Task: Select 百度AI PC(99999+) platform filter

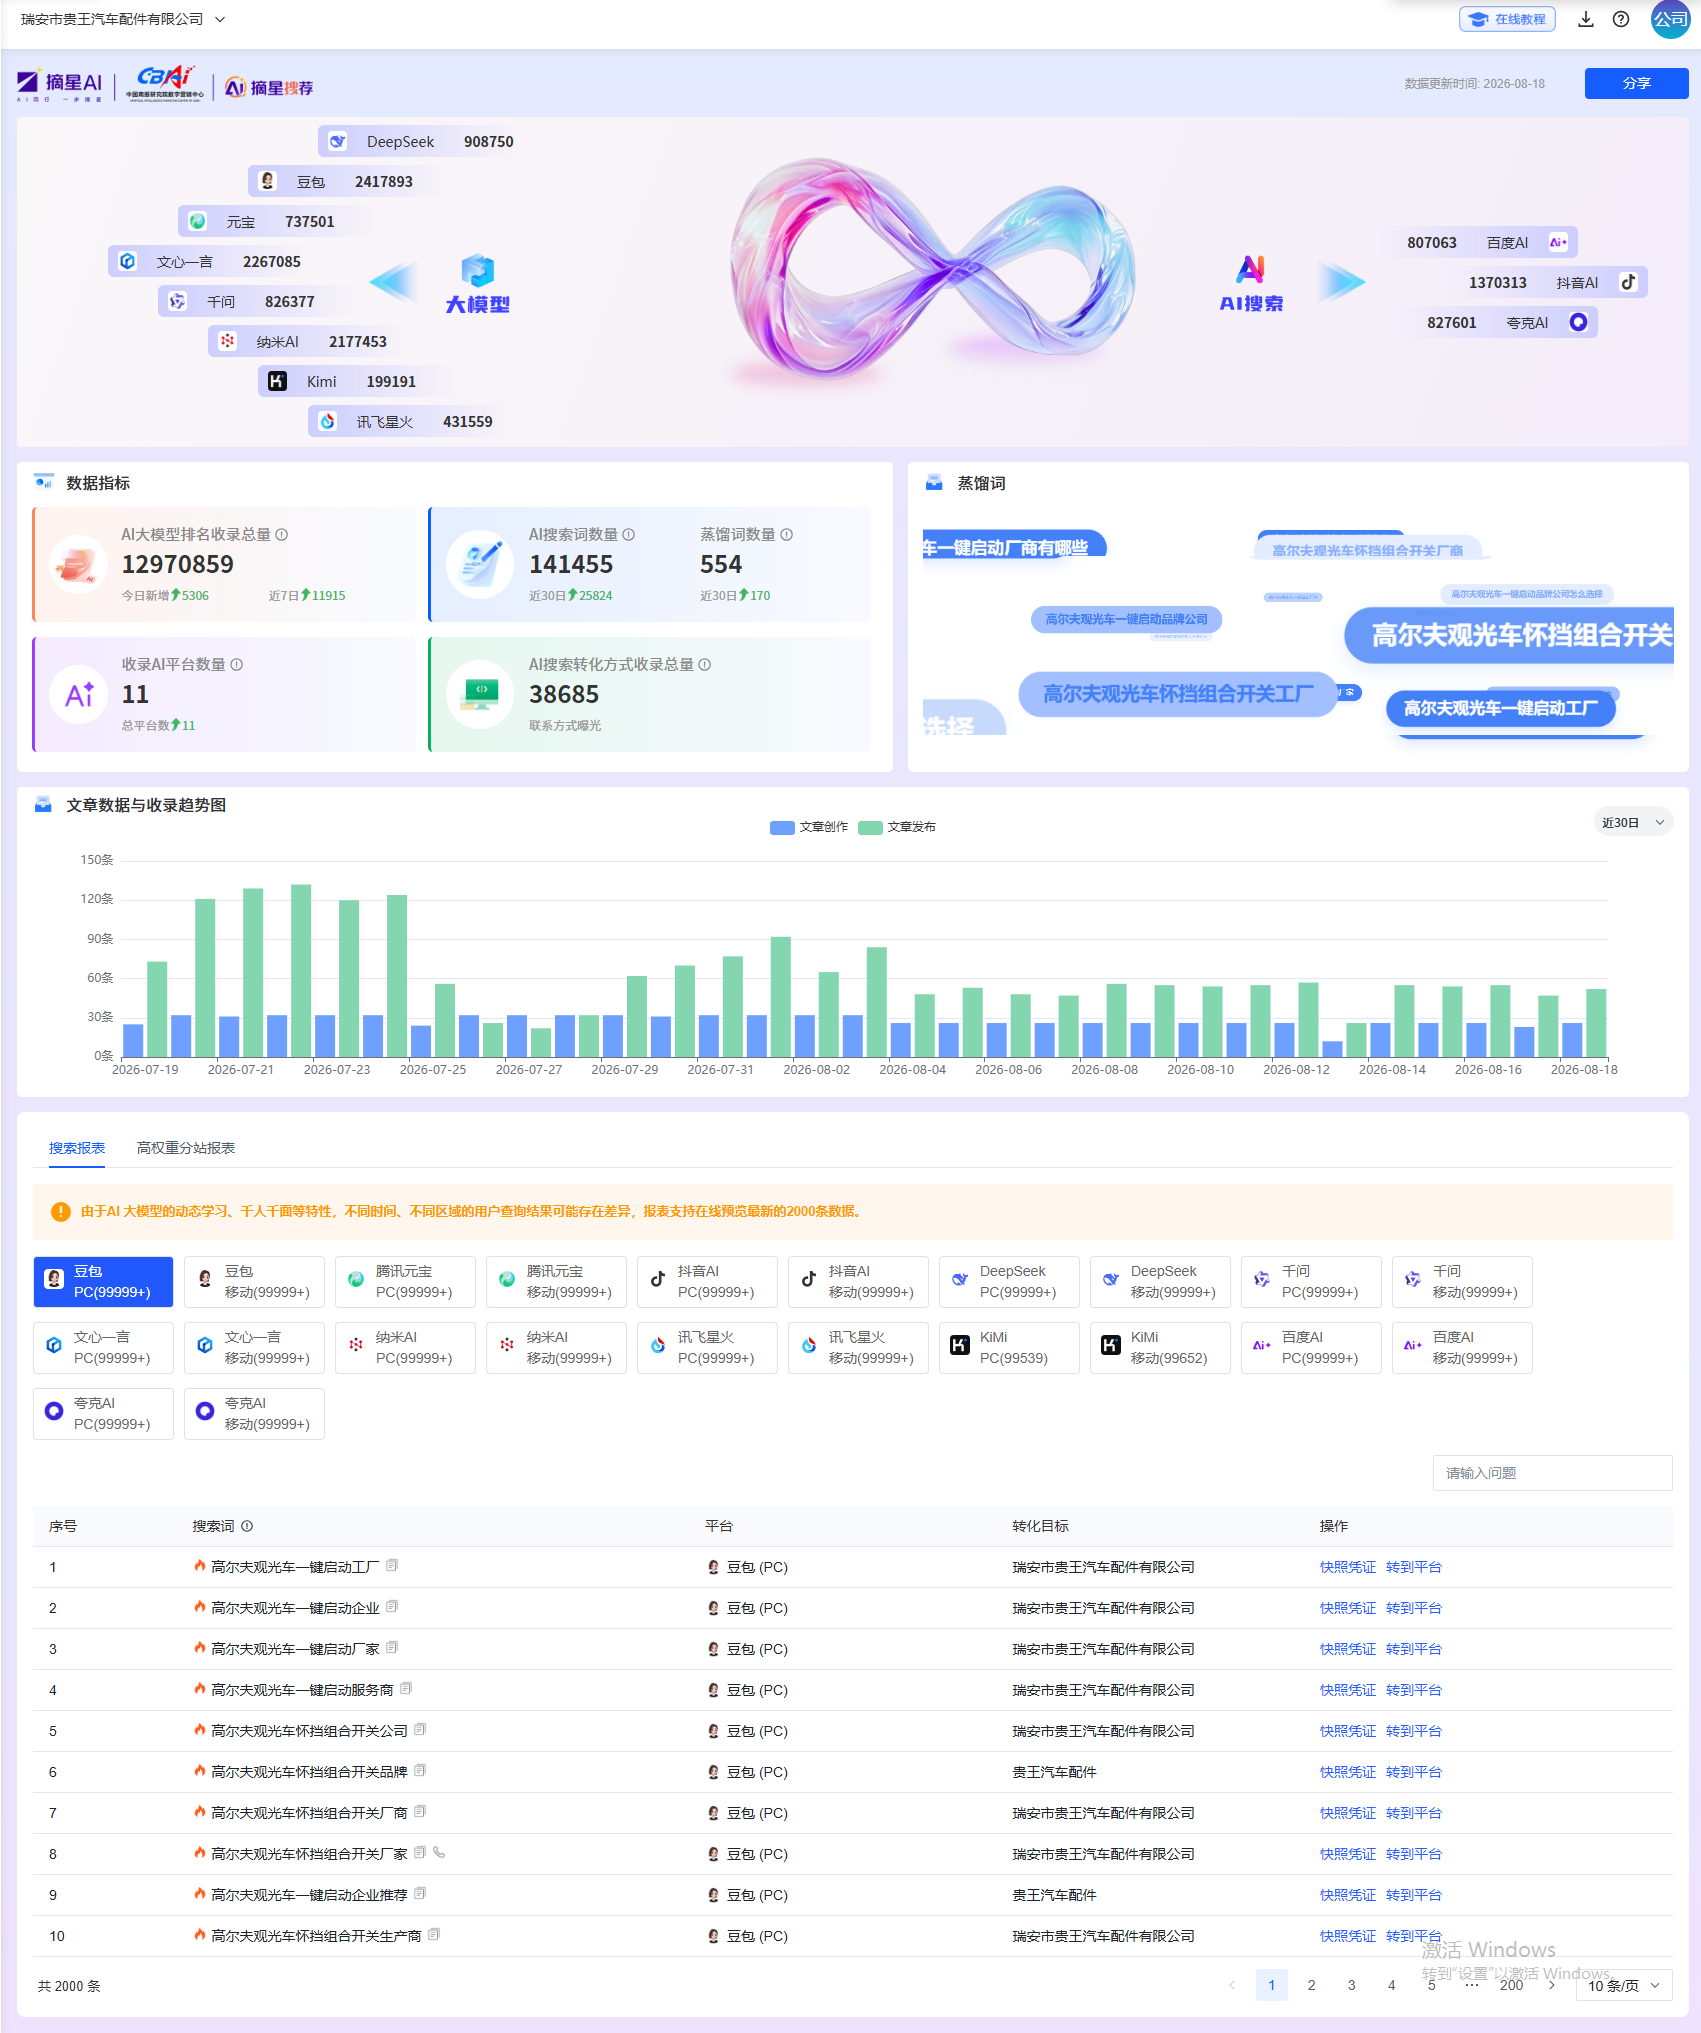Action: (x=1311, y=1348)
